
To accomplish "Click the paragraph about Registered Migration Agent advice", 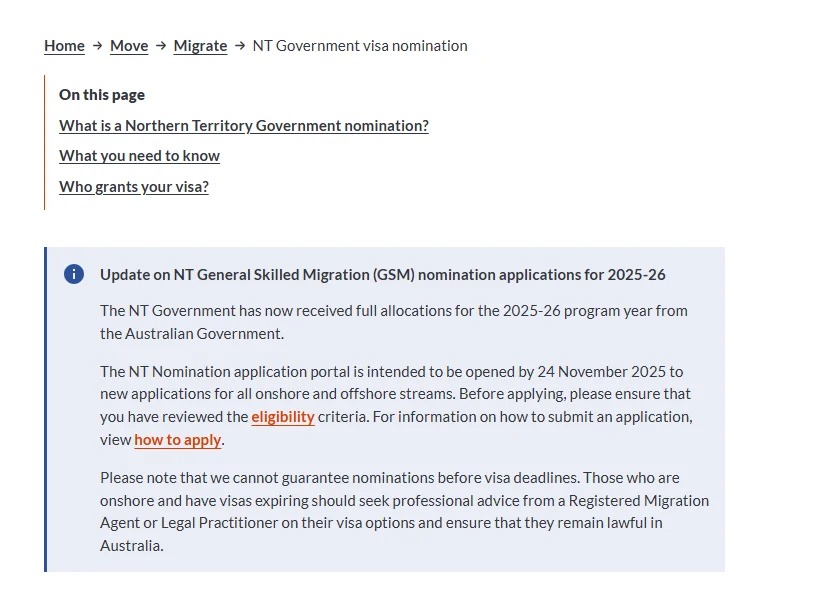I will point(403,511).
